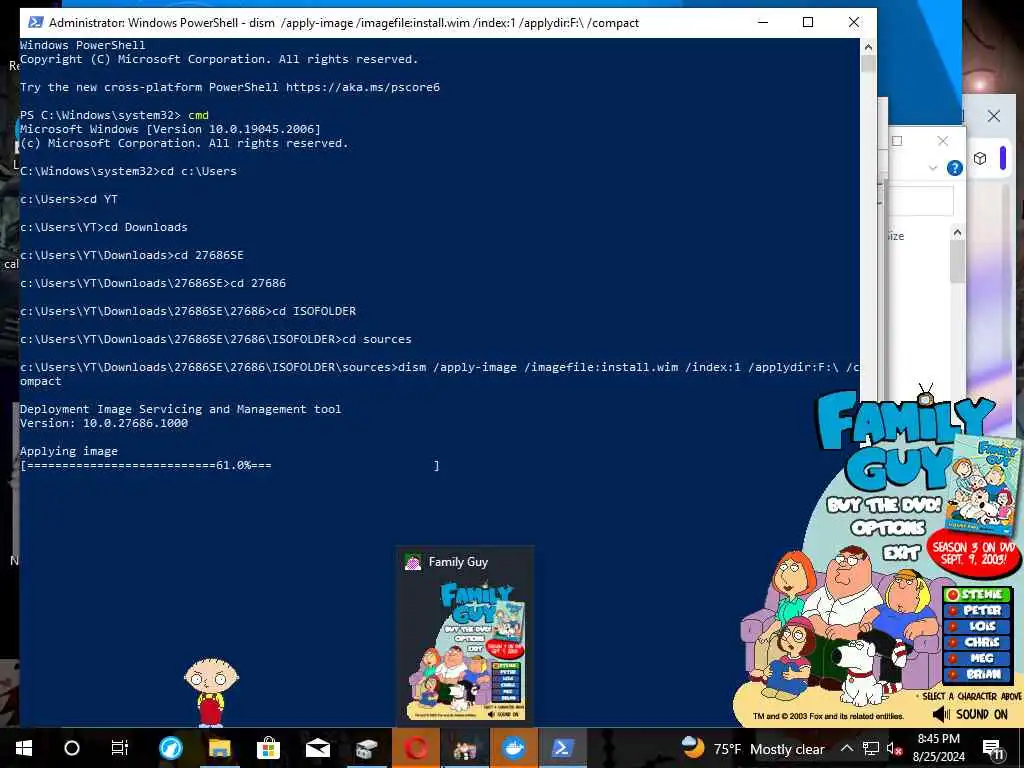
Task: Click the 3D cube icon in background window
Action: [x=980, y=158]
